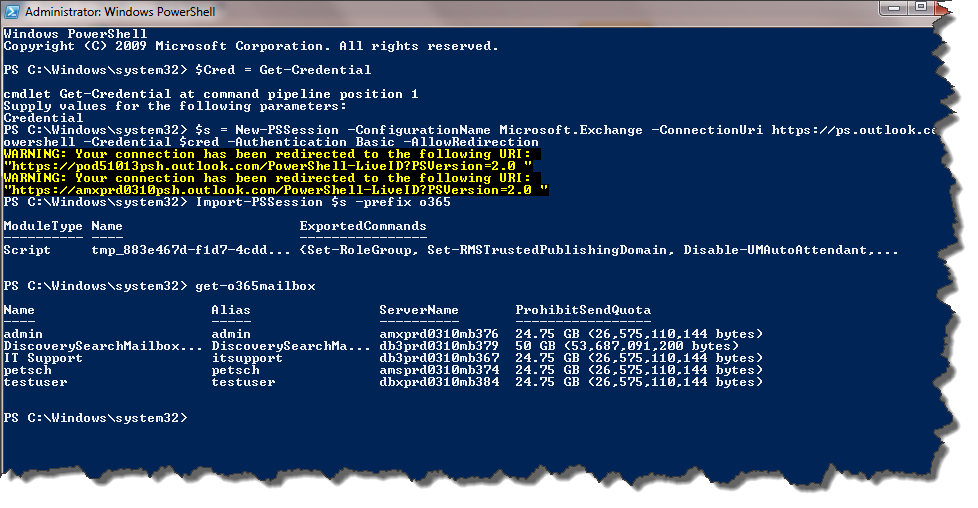Click the 'ServerName' column header

point(419,310)
